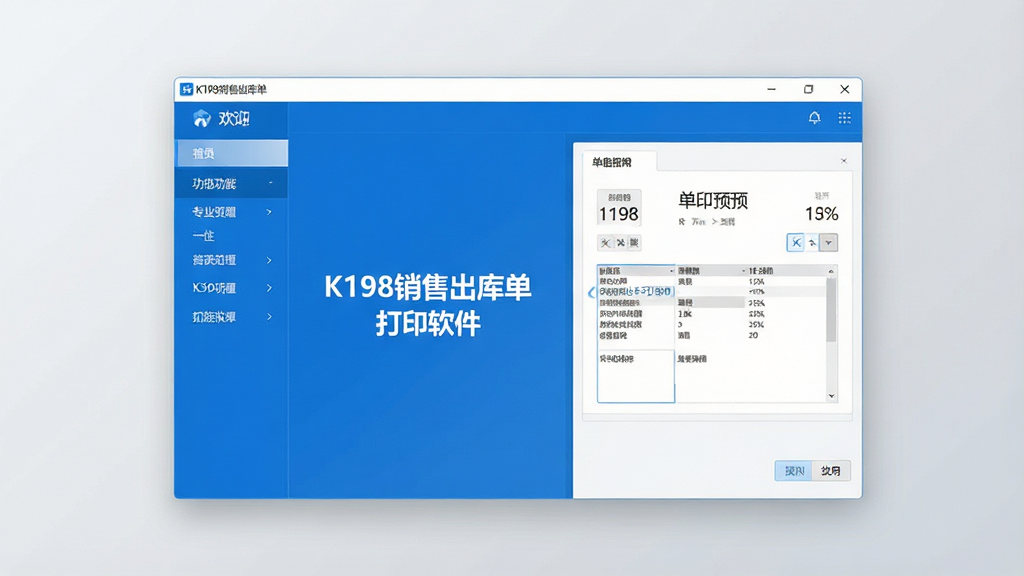The width and height of the screenshot is (1024, 576).
Task: Click the 1198 value box
Action: tap(618, 208)
